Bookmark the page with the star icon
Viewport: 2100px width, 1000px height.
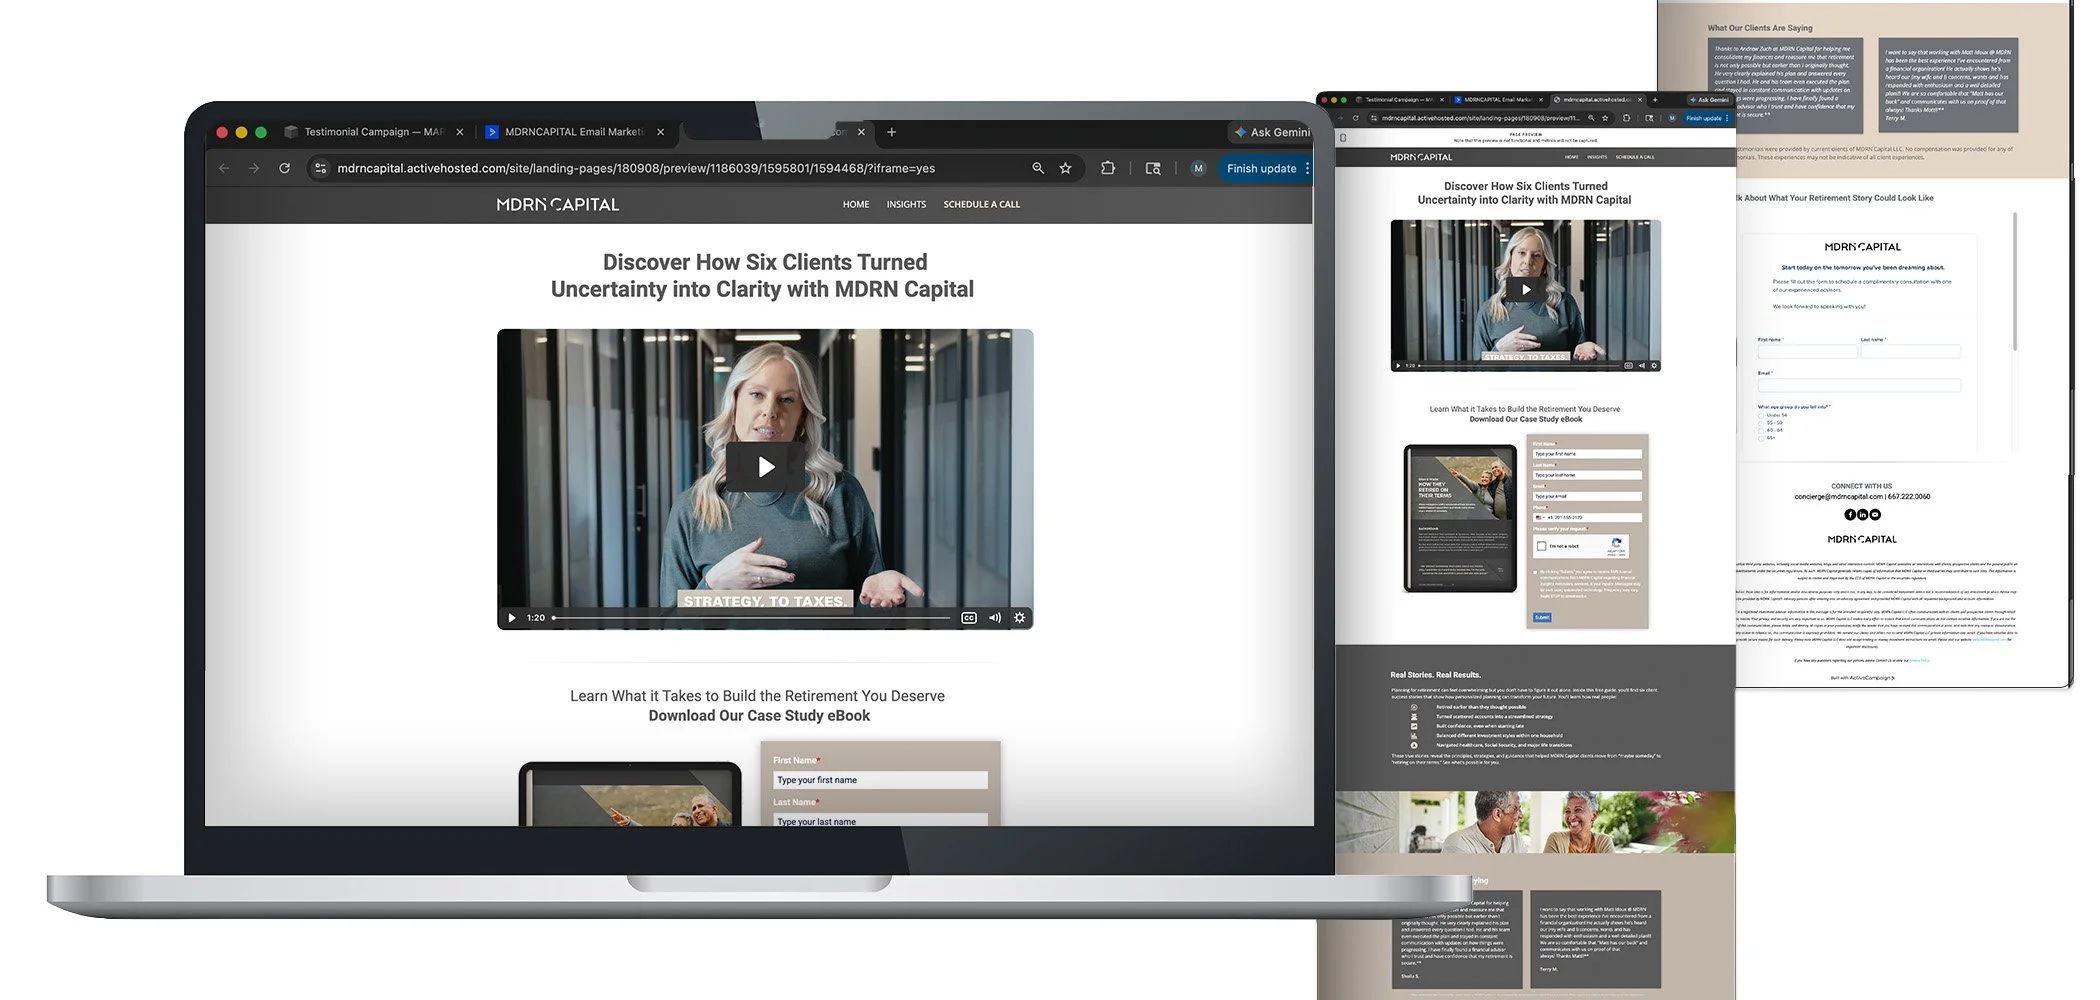point(1066,168)
